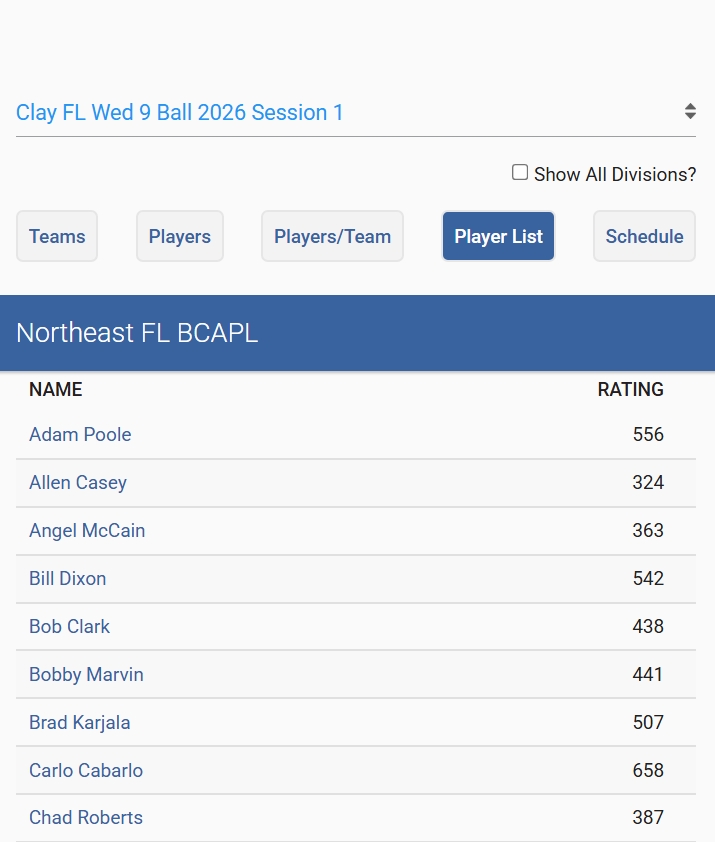
Task: View Angel McCain's player page
Action: [x=87, y=531]
